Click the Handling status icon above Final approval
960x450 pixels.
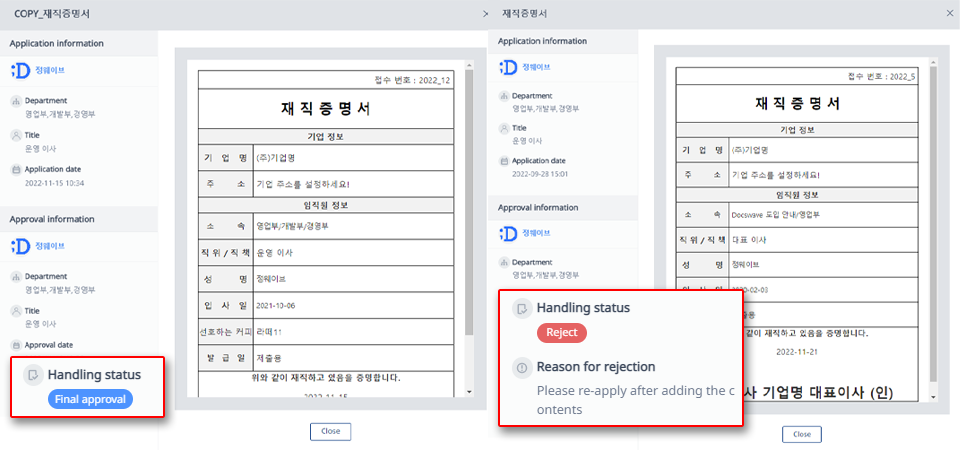pyautogui.click(x=32, y=375)
